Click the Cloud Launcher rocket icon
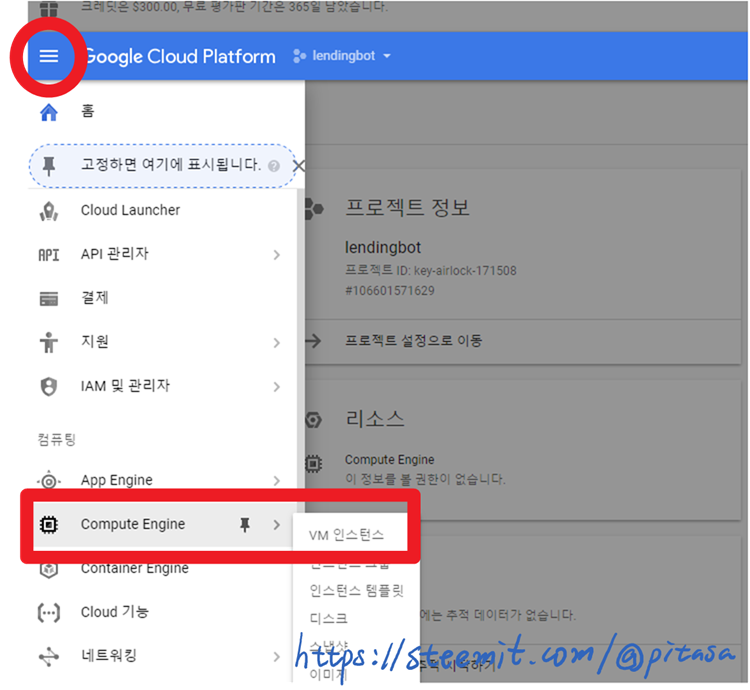 (49, 211)
